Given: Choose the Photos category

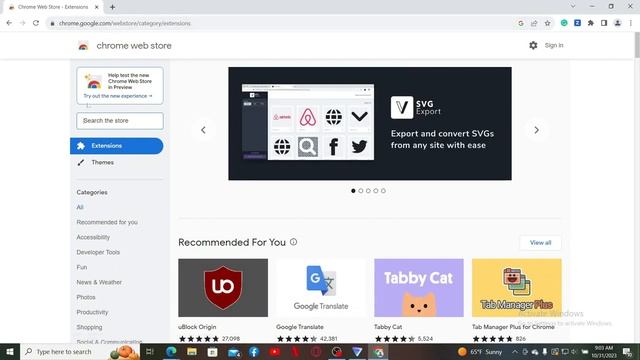Looking at the screenshot, I should click(86, 297).
